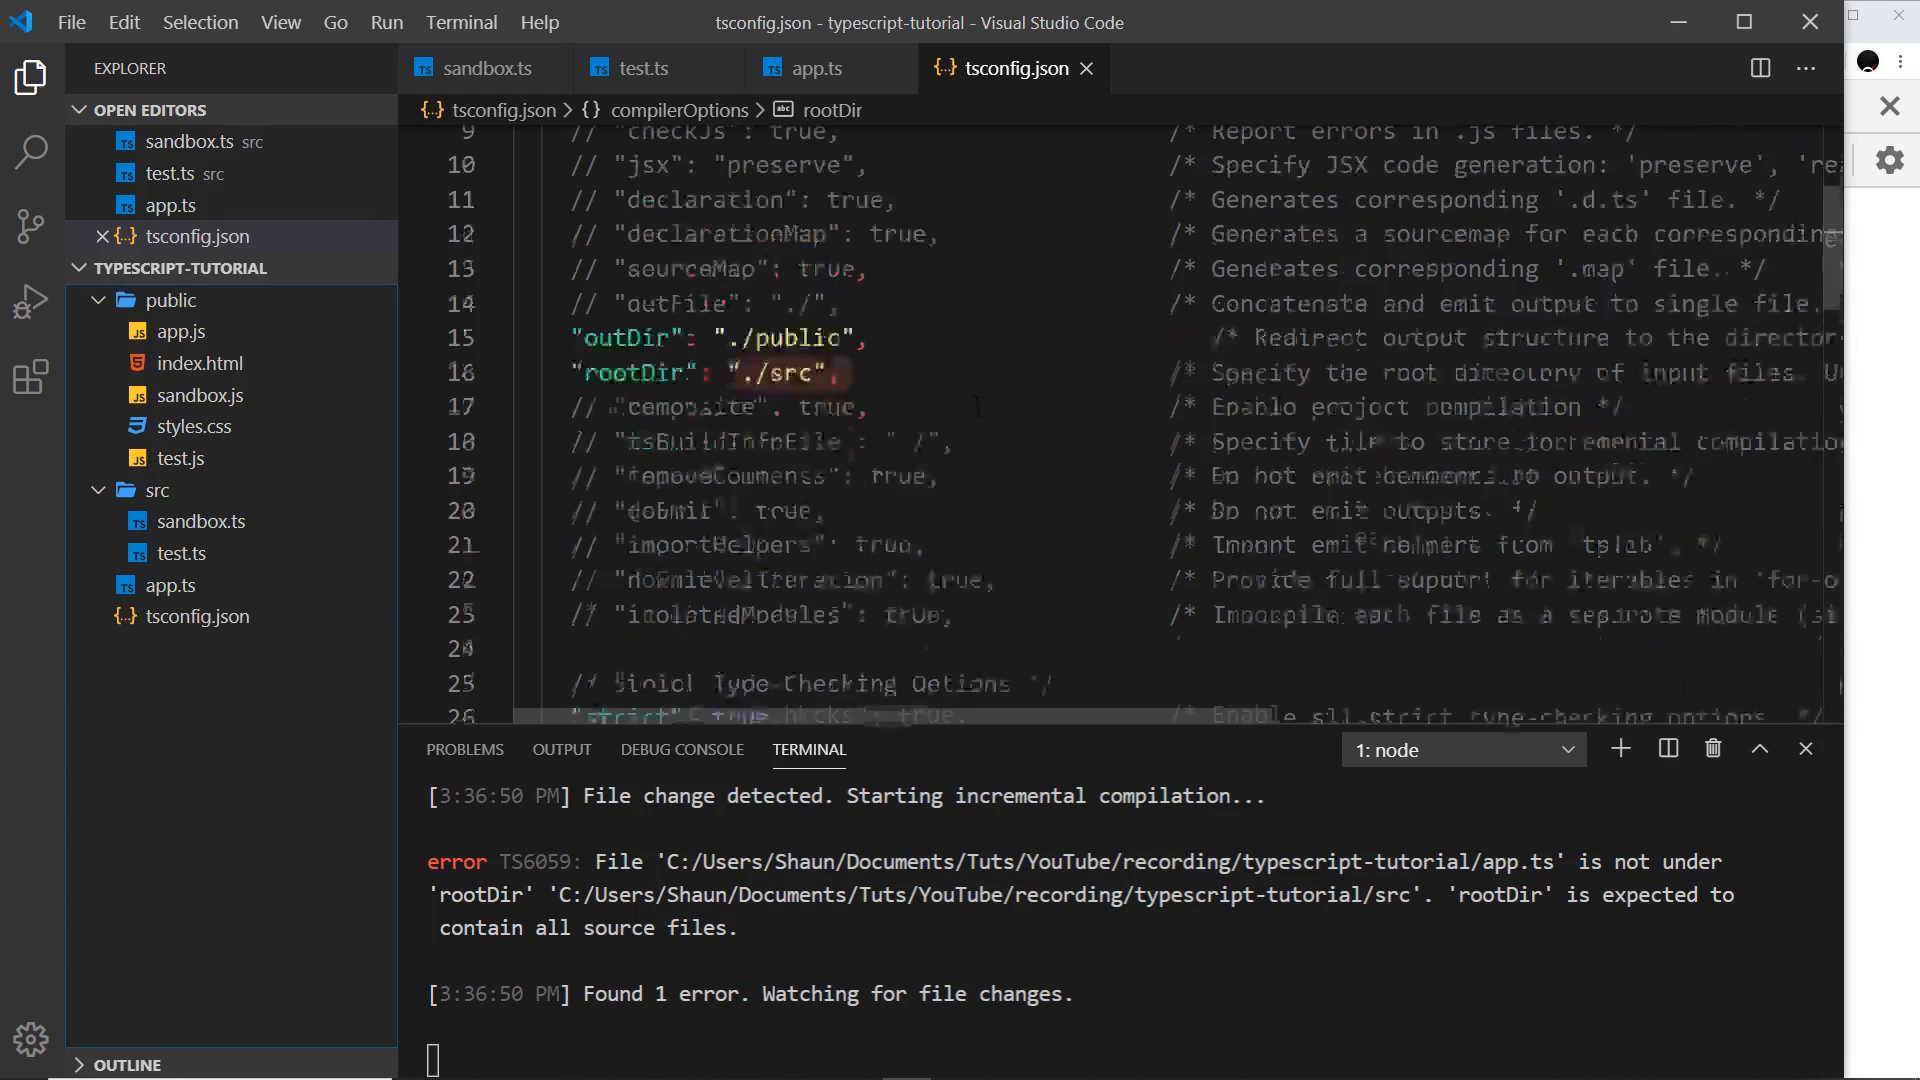Click rootDir in the breadcrumb
This screenshot has height=1080, width=1920.
(832, 110)
